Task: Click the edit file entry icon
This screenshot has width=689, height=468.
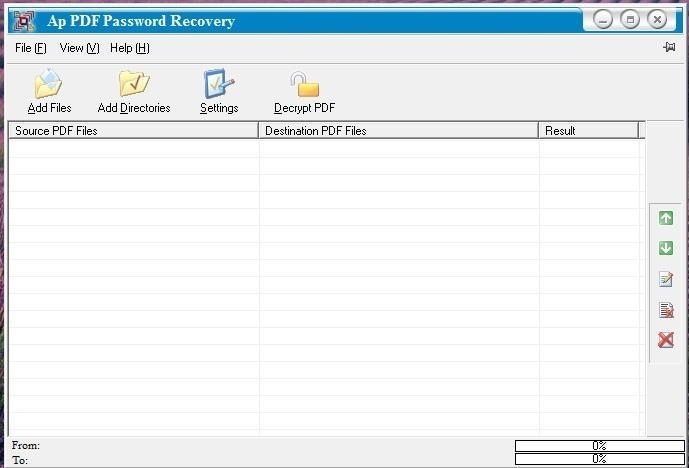Action: [666, 279]
